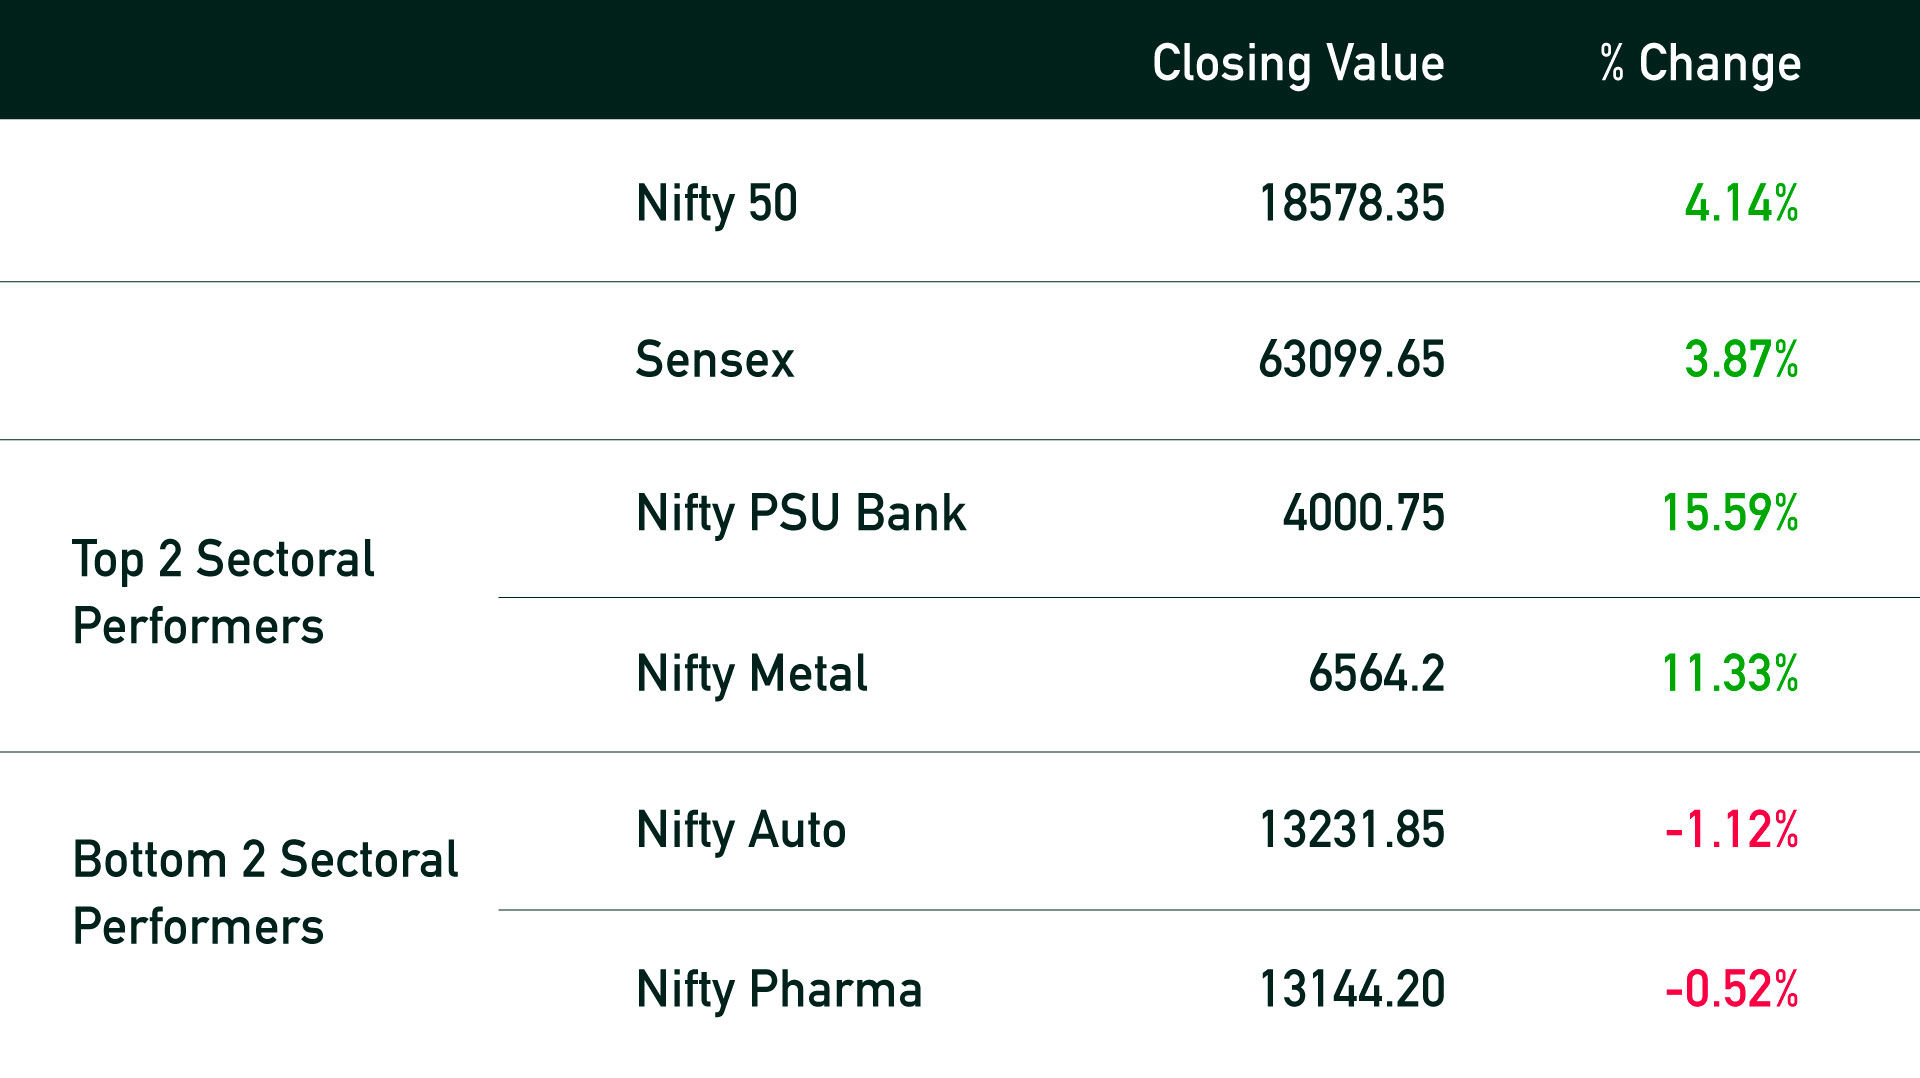This screenshot has width=1920, height=1078.
Task: Click Sensex closing value 63099.65
Action: pyautogui.click(x=1352, y=359)
